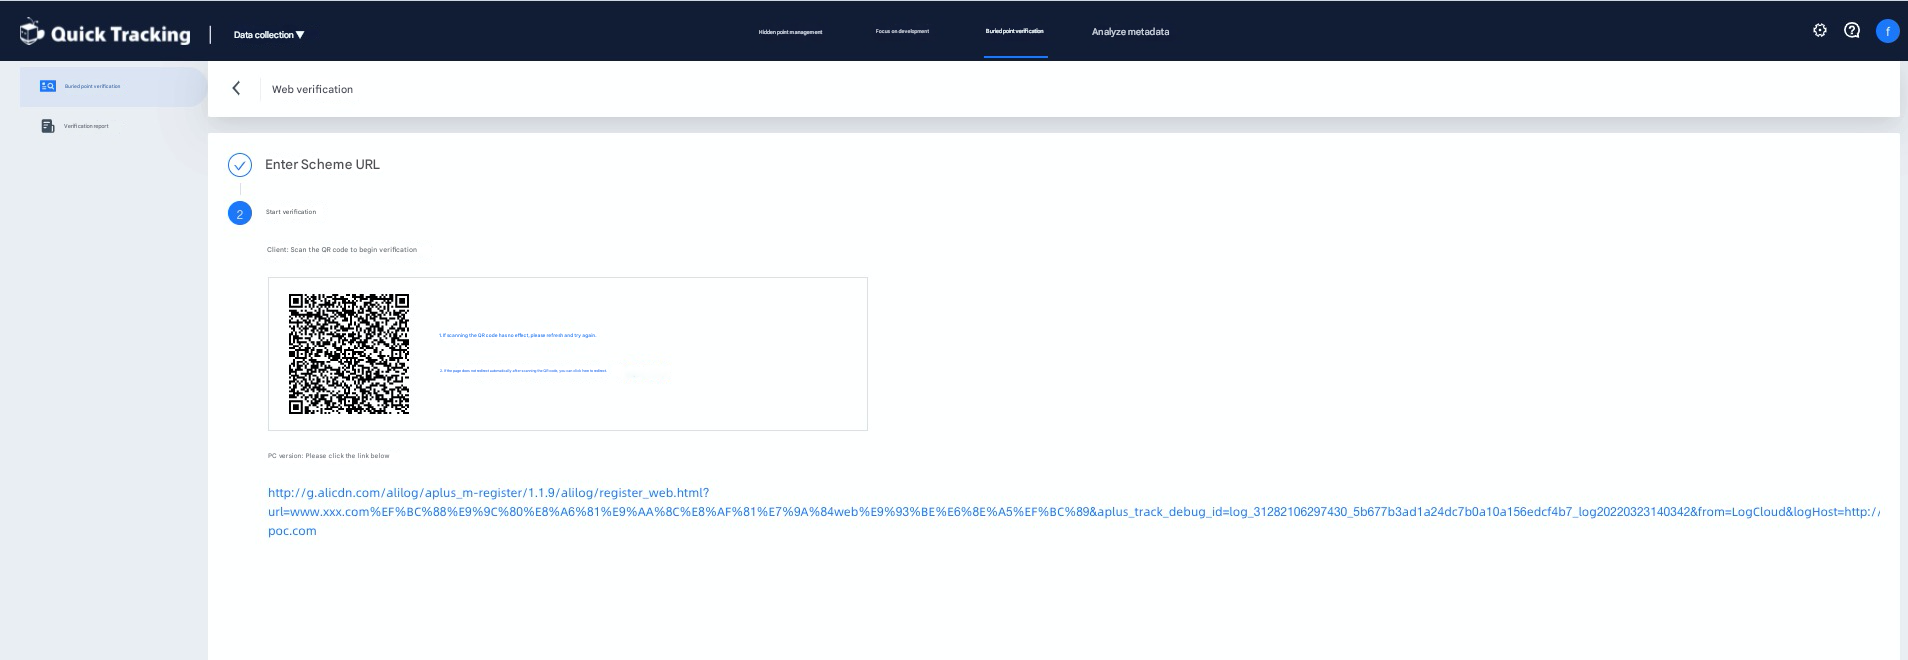Screen dimensions: 1908x660
Task: Click the Verification report document icon
Action: (x=47, y=126)
